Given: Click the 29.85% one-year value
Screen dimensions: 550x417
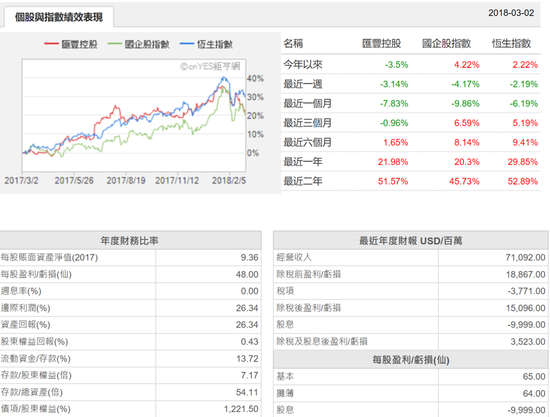Looking at the screenshot, I should [x=523, y=162].
